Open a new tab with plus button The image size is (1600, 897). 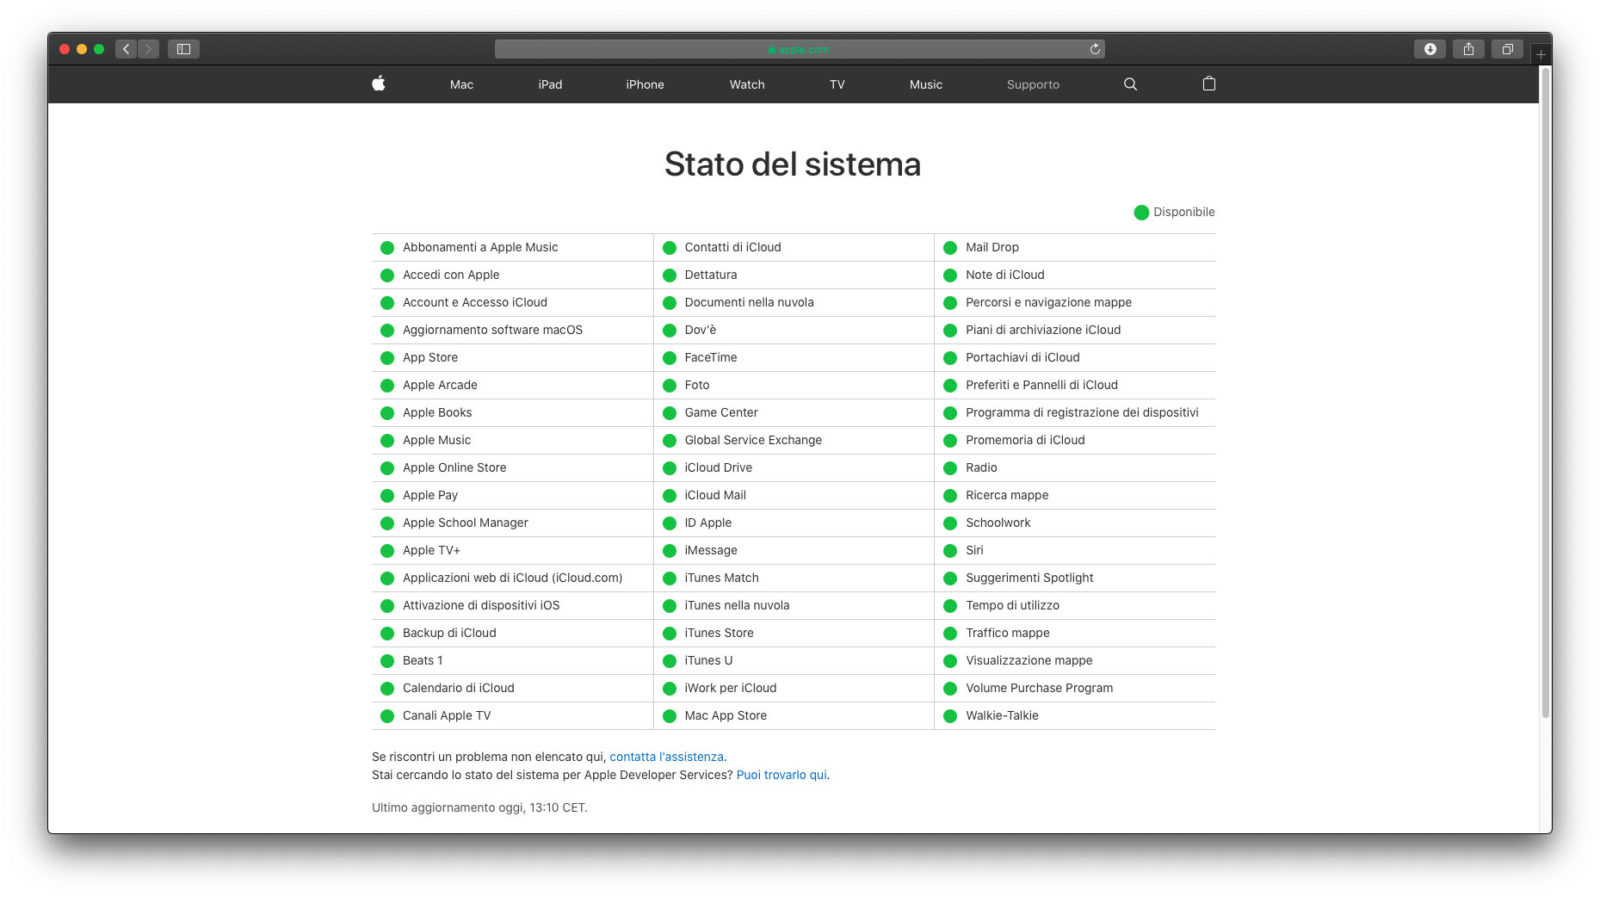(1541, 54)
